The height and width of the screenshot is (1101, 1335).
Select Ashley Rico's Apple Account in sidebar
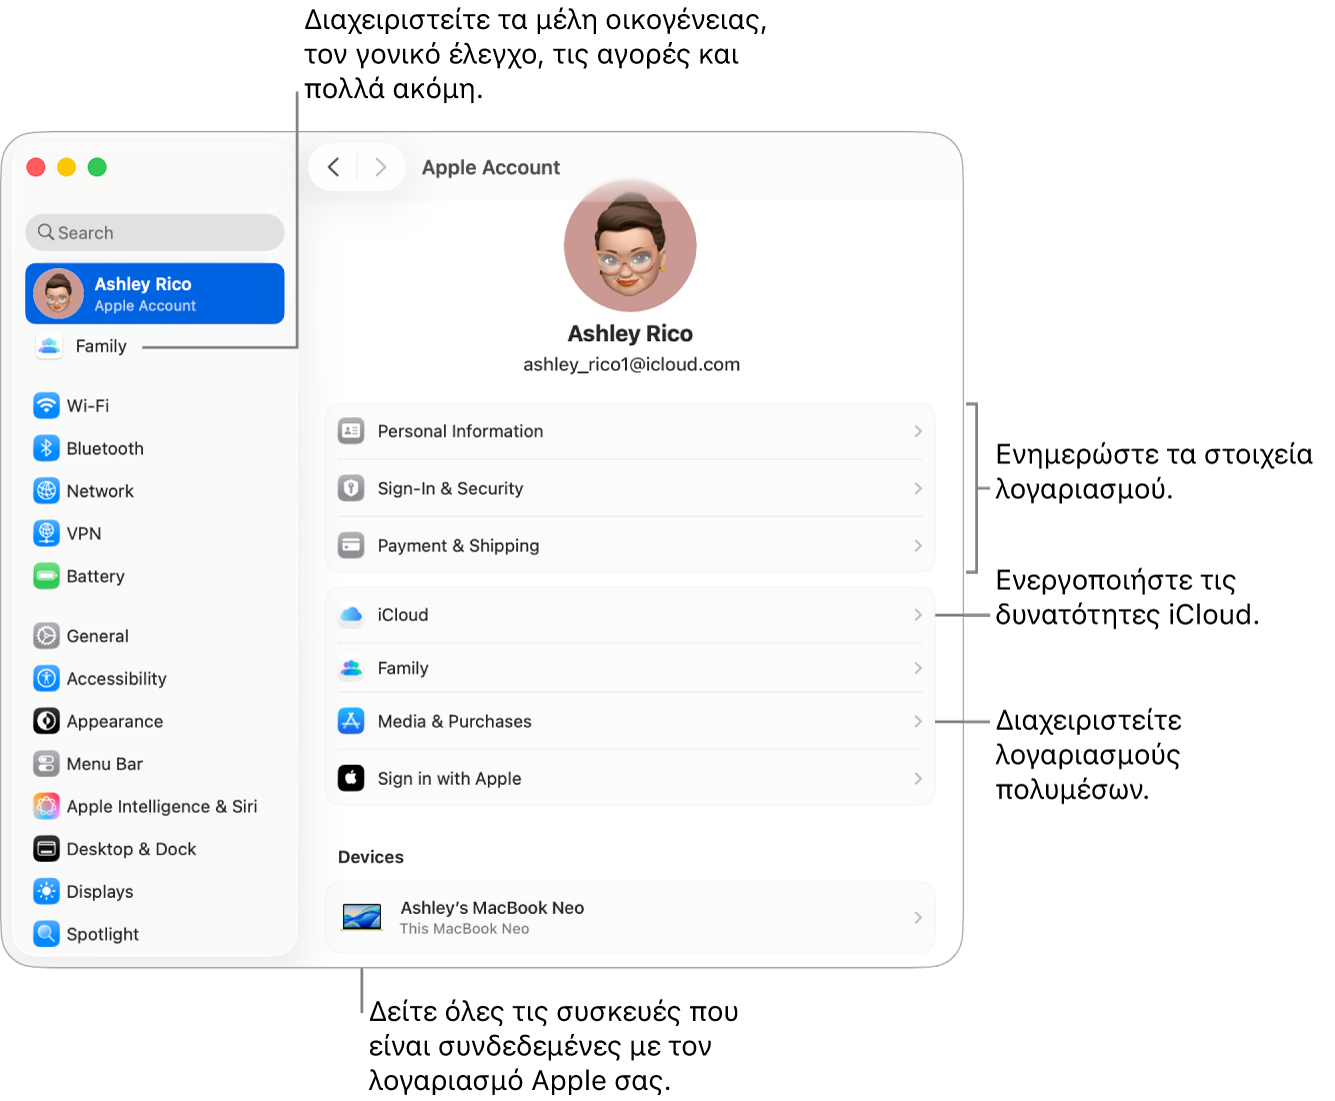coord(154,293)
